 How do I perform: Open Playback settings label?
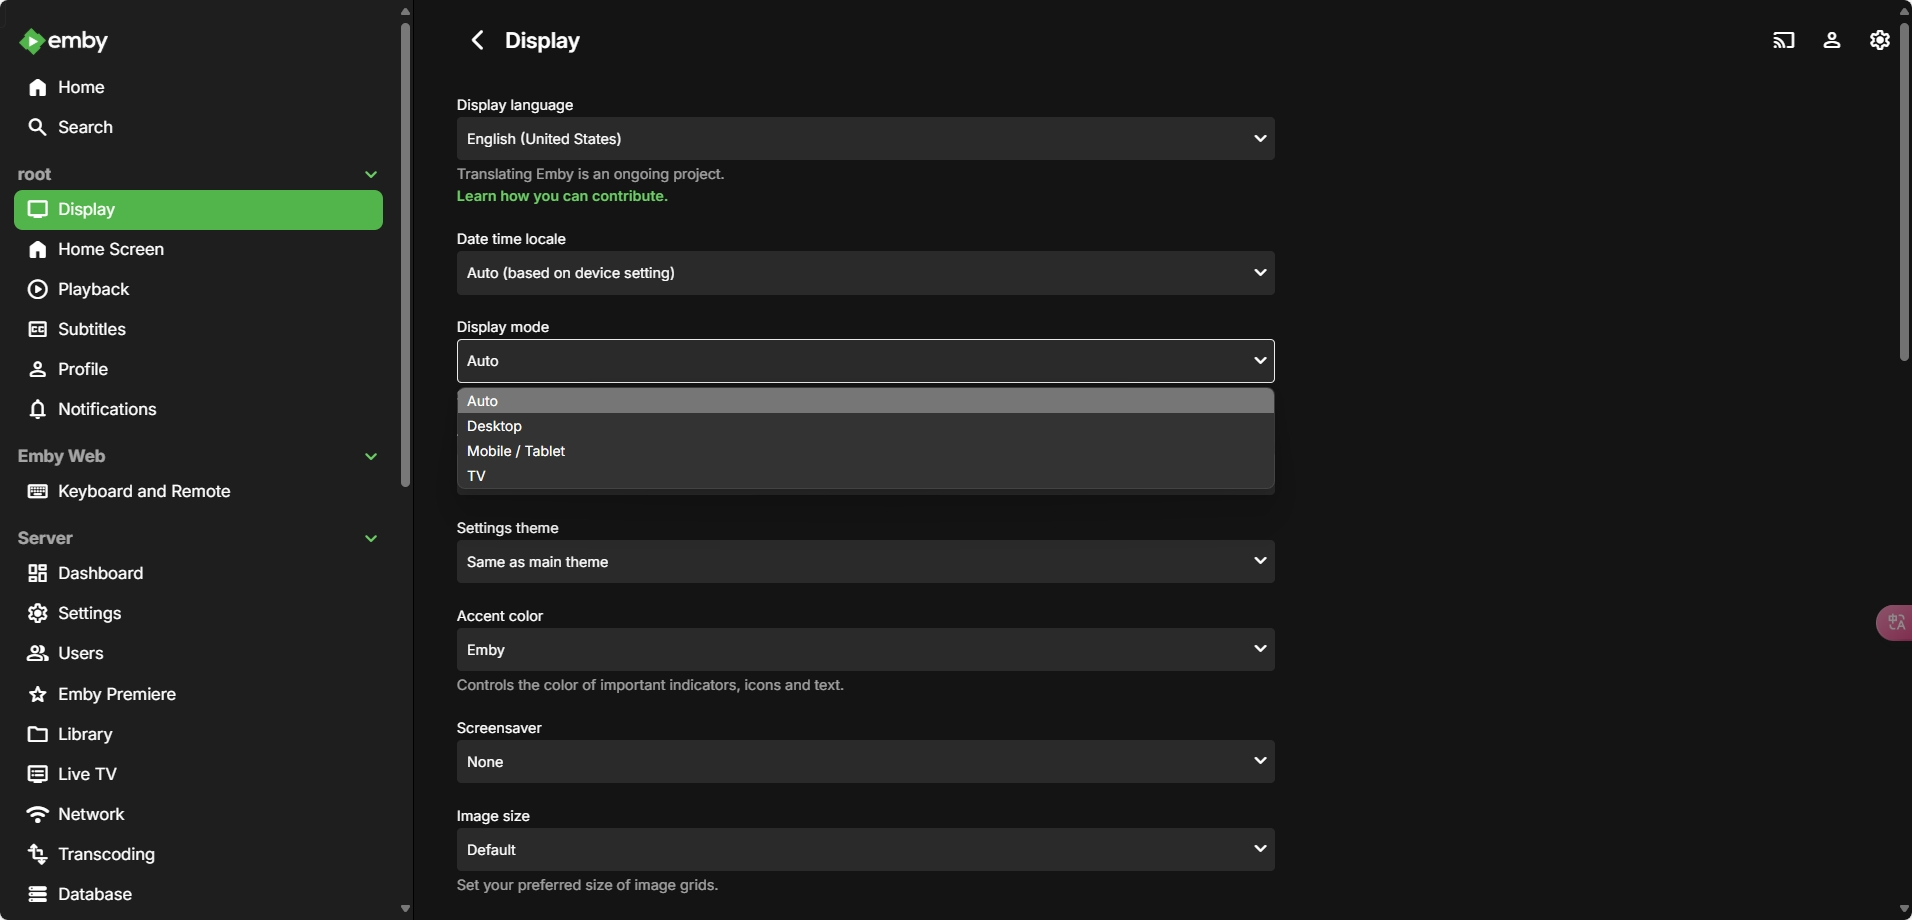coord(94,290)
